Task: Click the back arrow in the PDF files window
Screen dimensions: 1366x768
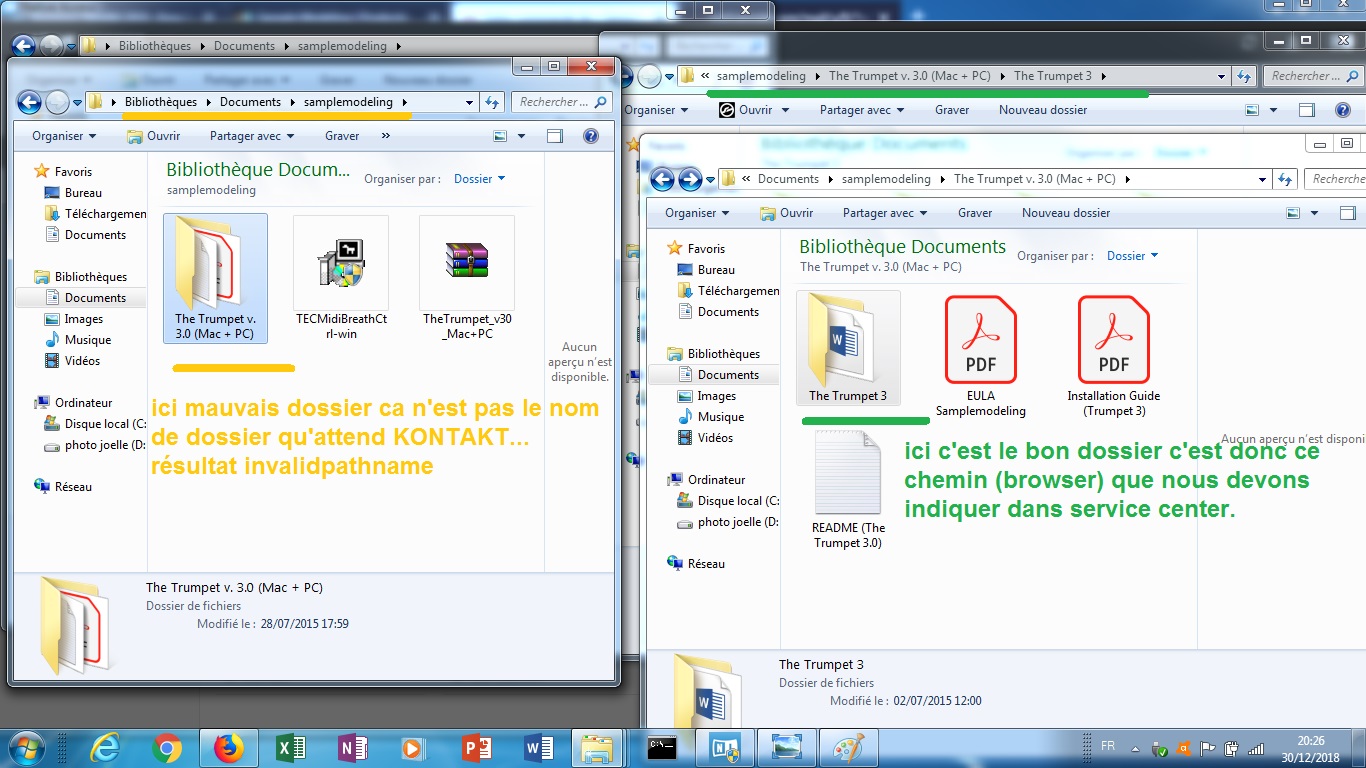Action: tap(662, 179)
